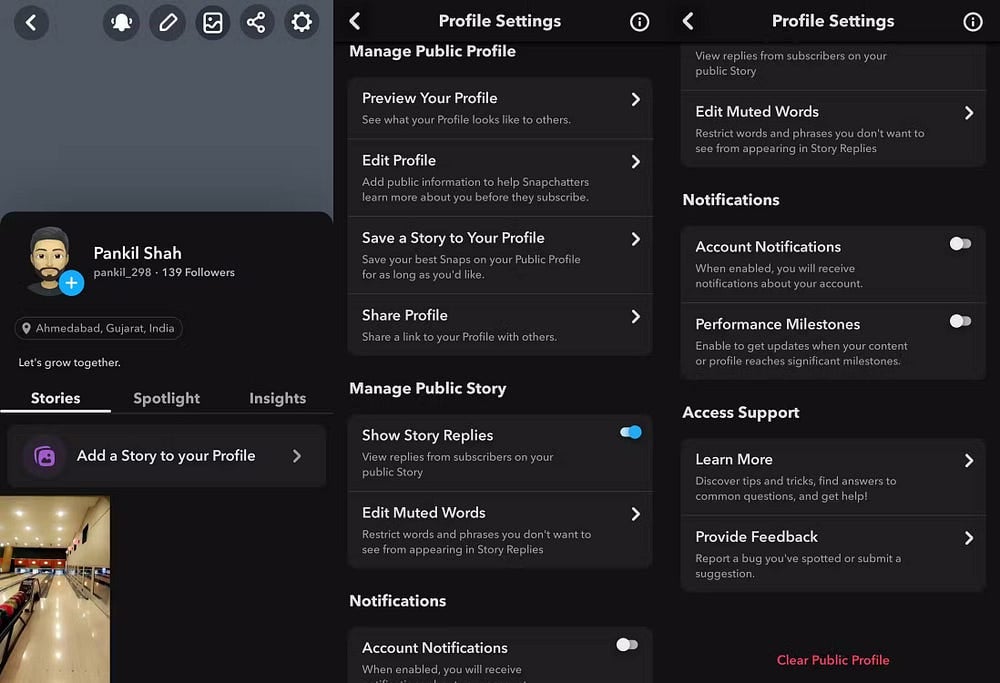The image size is (1000, 683).
Task: Tap the share icon on profile header
Action: [x=257, y=22]
